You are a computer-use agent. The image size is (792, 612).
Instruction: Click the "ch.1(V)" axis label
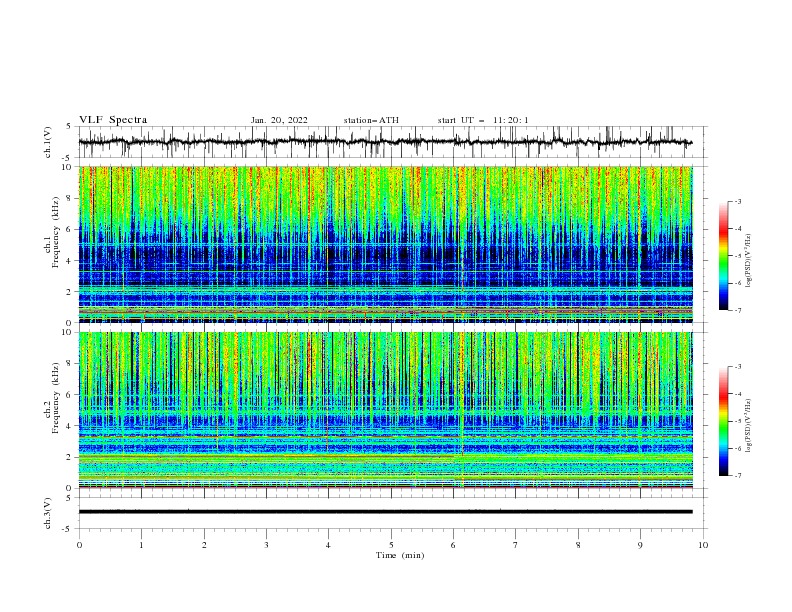[48, 142]
